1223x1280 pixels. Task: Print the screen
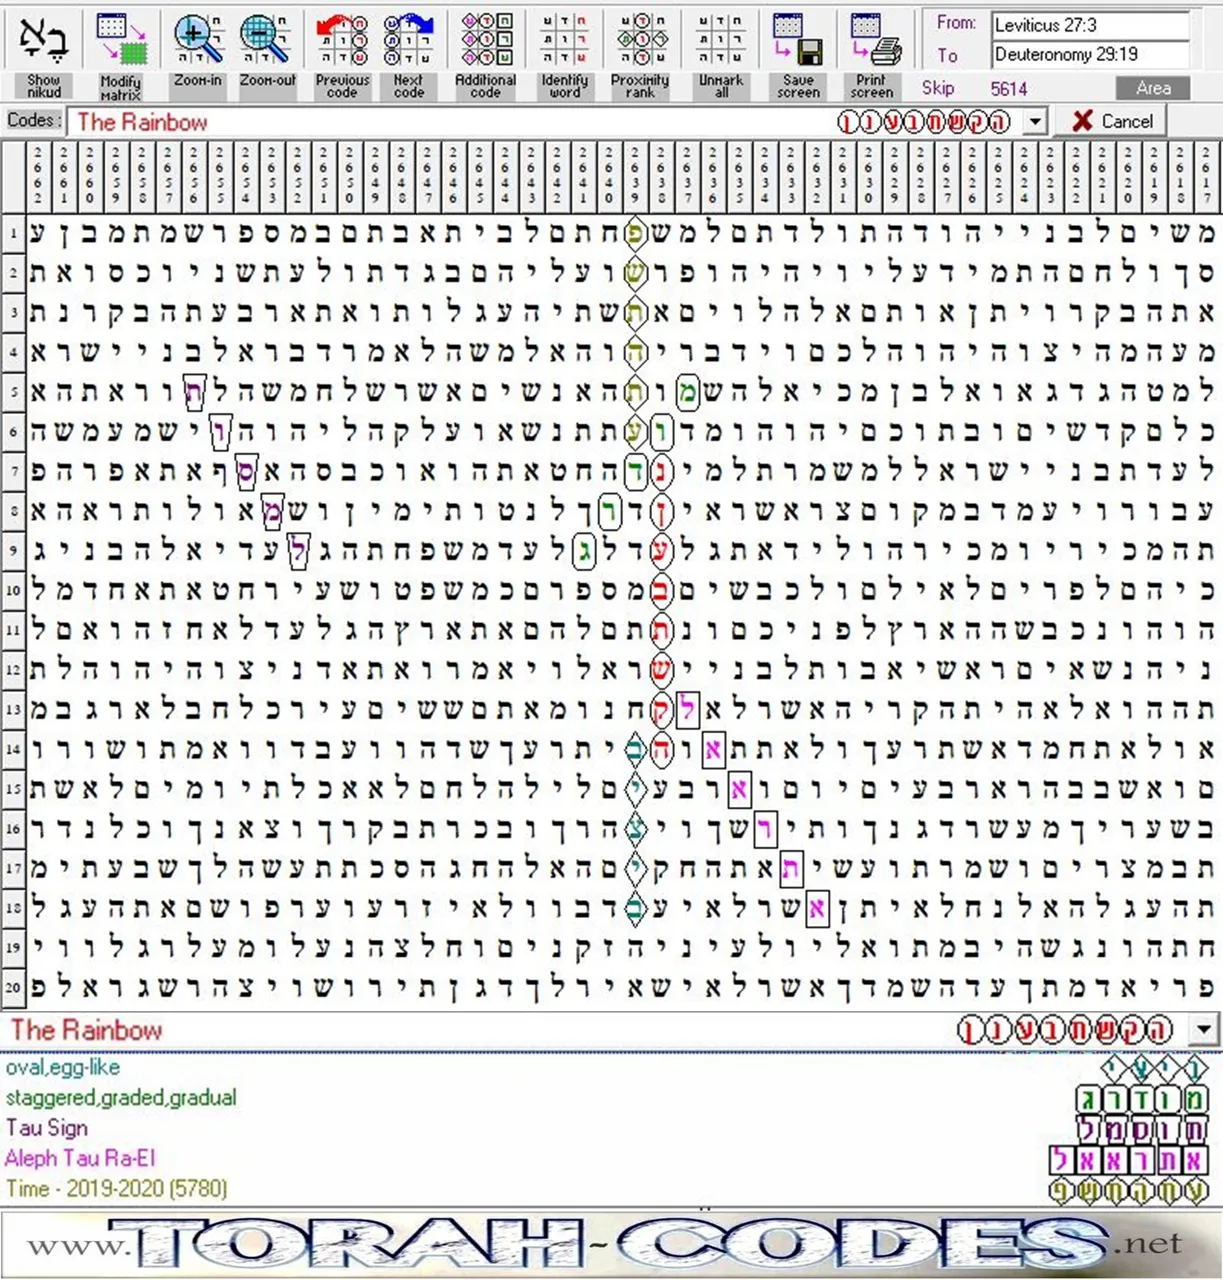pos(872,53)
